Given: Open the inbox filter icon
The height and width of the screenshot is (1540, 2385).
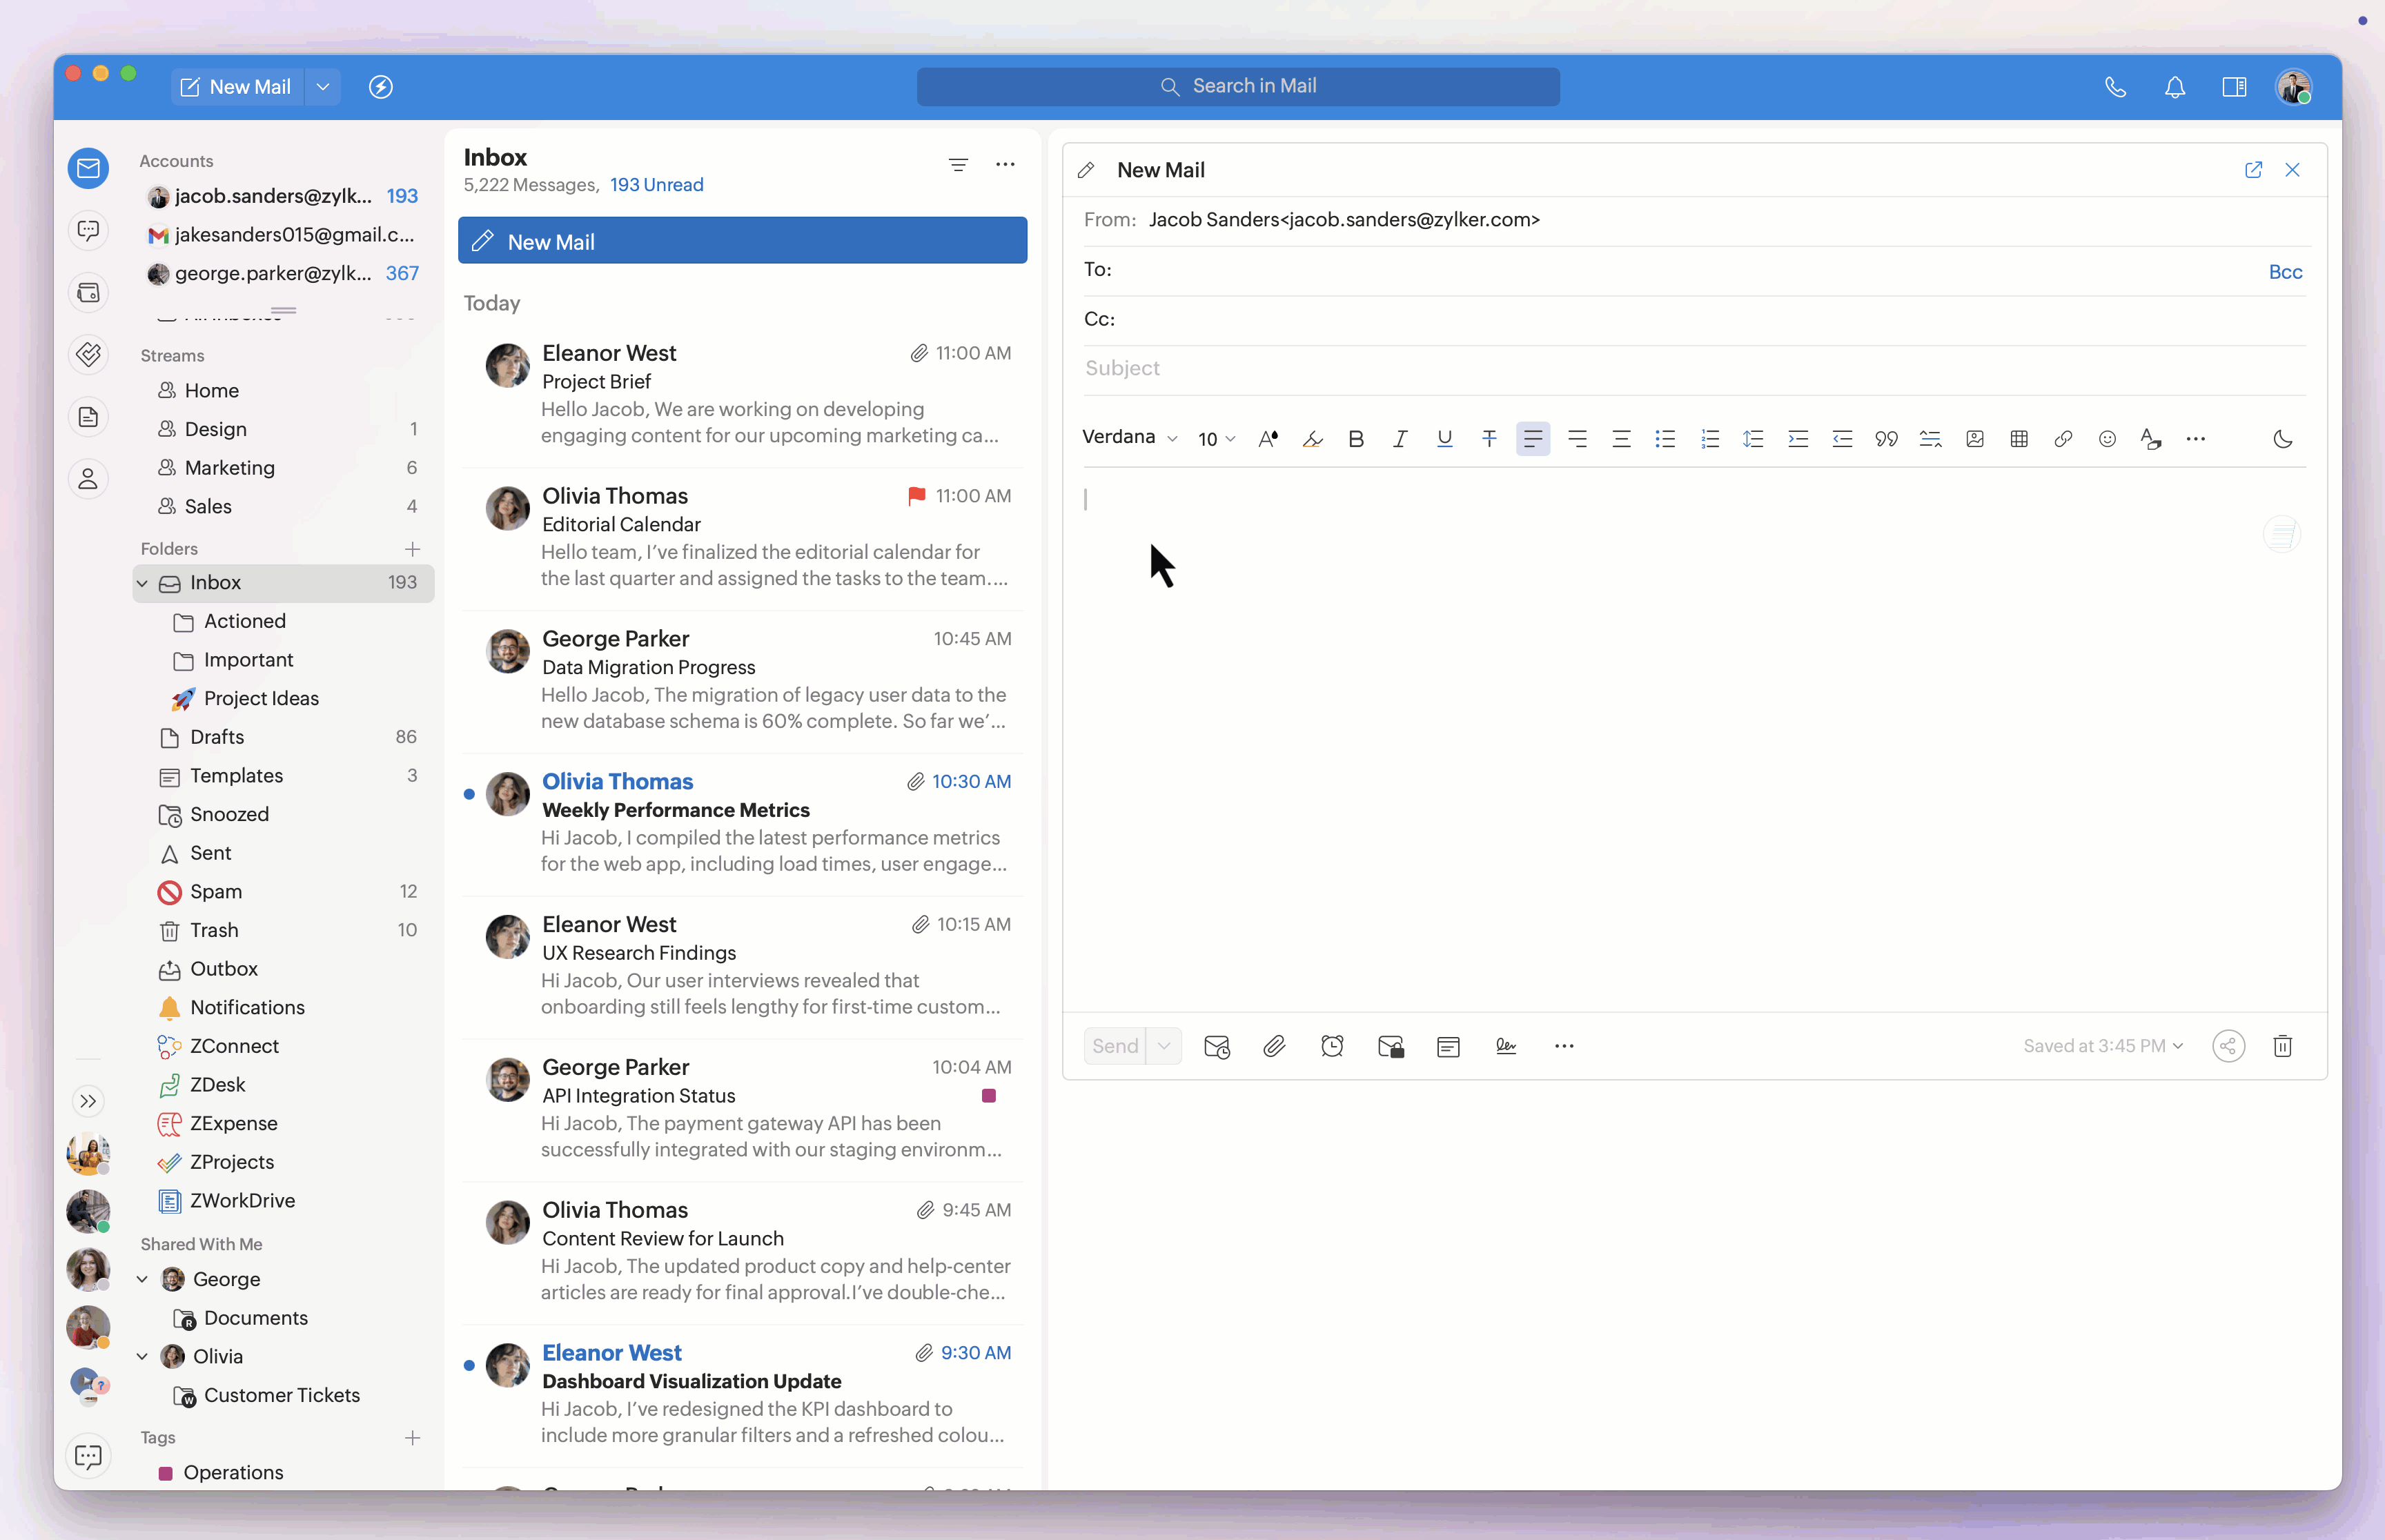Looking at the screenshot, I should 958,165.
